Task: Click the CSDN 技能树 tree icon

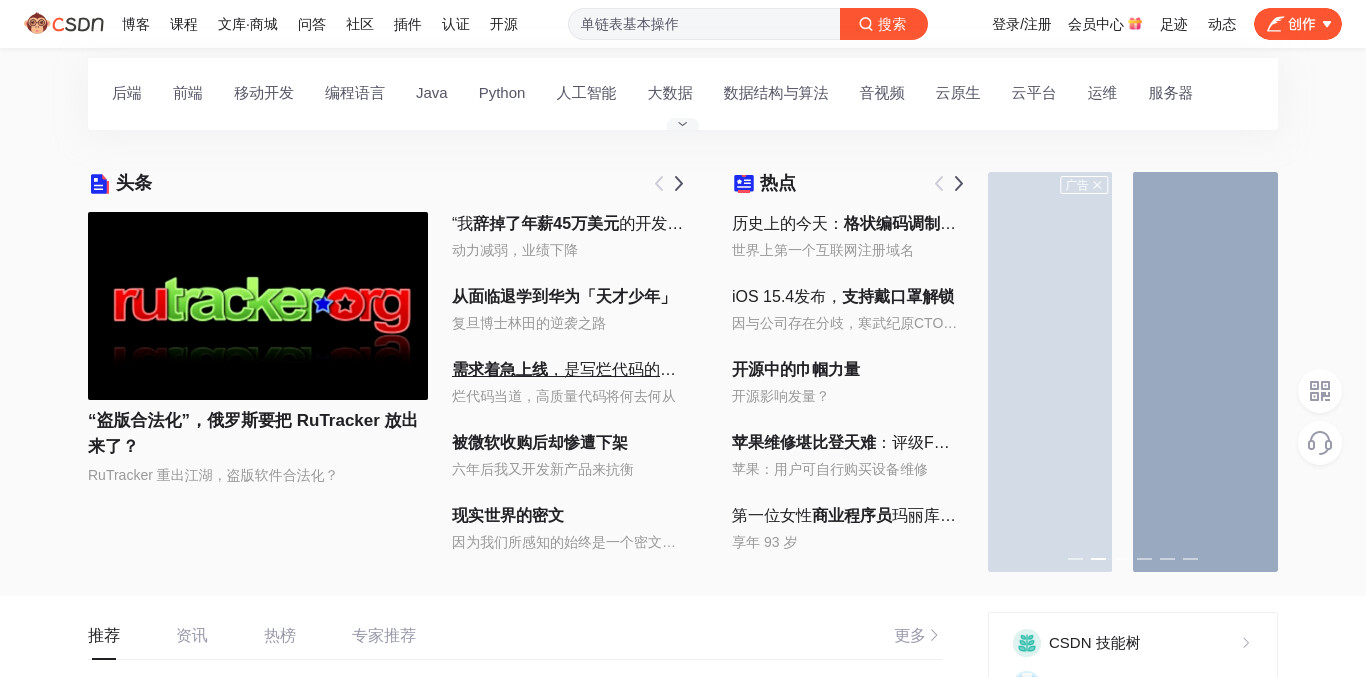Action: [1027, 643]
